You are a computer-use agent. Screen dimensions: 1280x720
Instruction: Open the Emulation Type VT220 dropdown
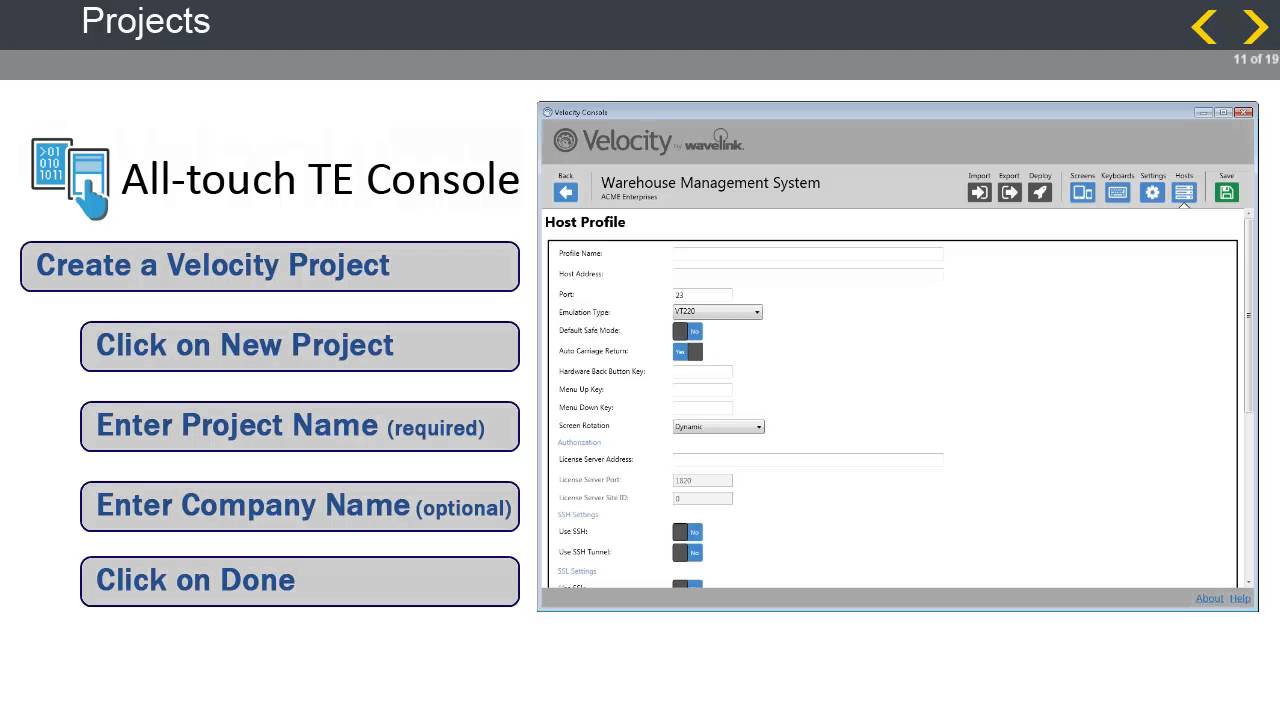pos(718,312)
